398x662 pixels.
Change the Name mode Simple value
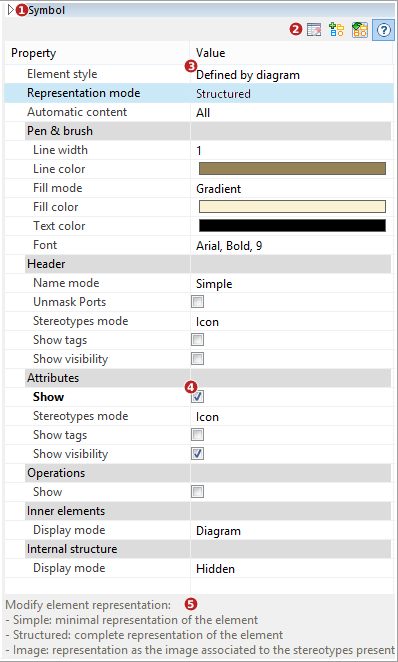pyautogui.click(x=292, y=283)
